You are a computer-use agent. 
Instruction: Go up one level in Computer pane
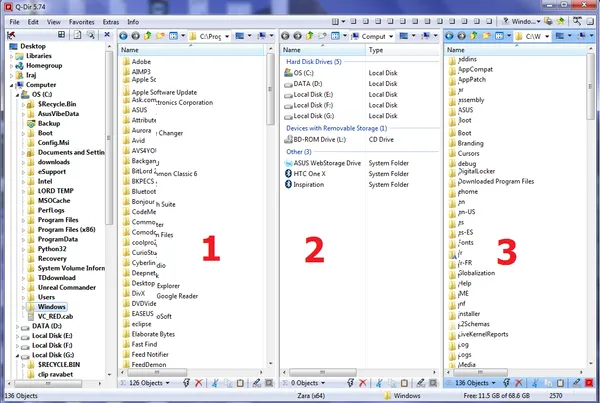pyautogui.click(x=310, y=36)
